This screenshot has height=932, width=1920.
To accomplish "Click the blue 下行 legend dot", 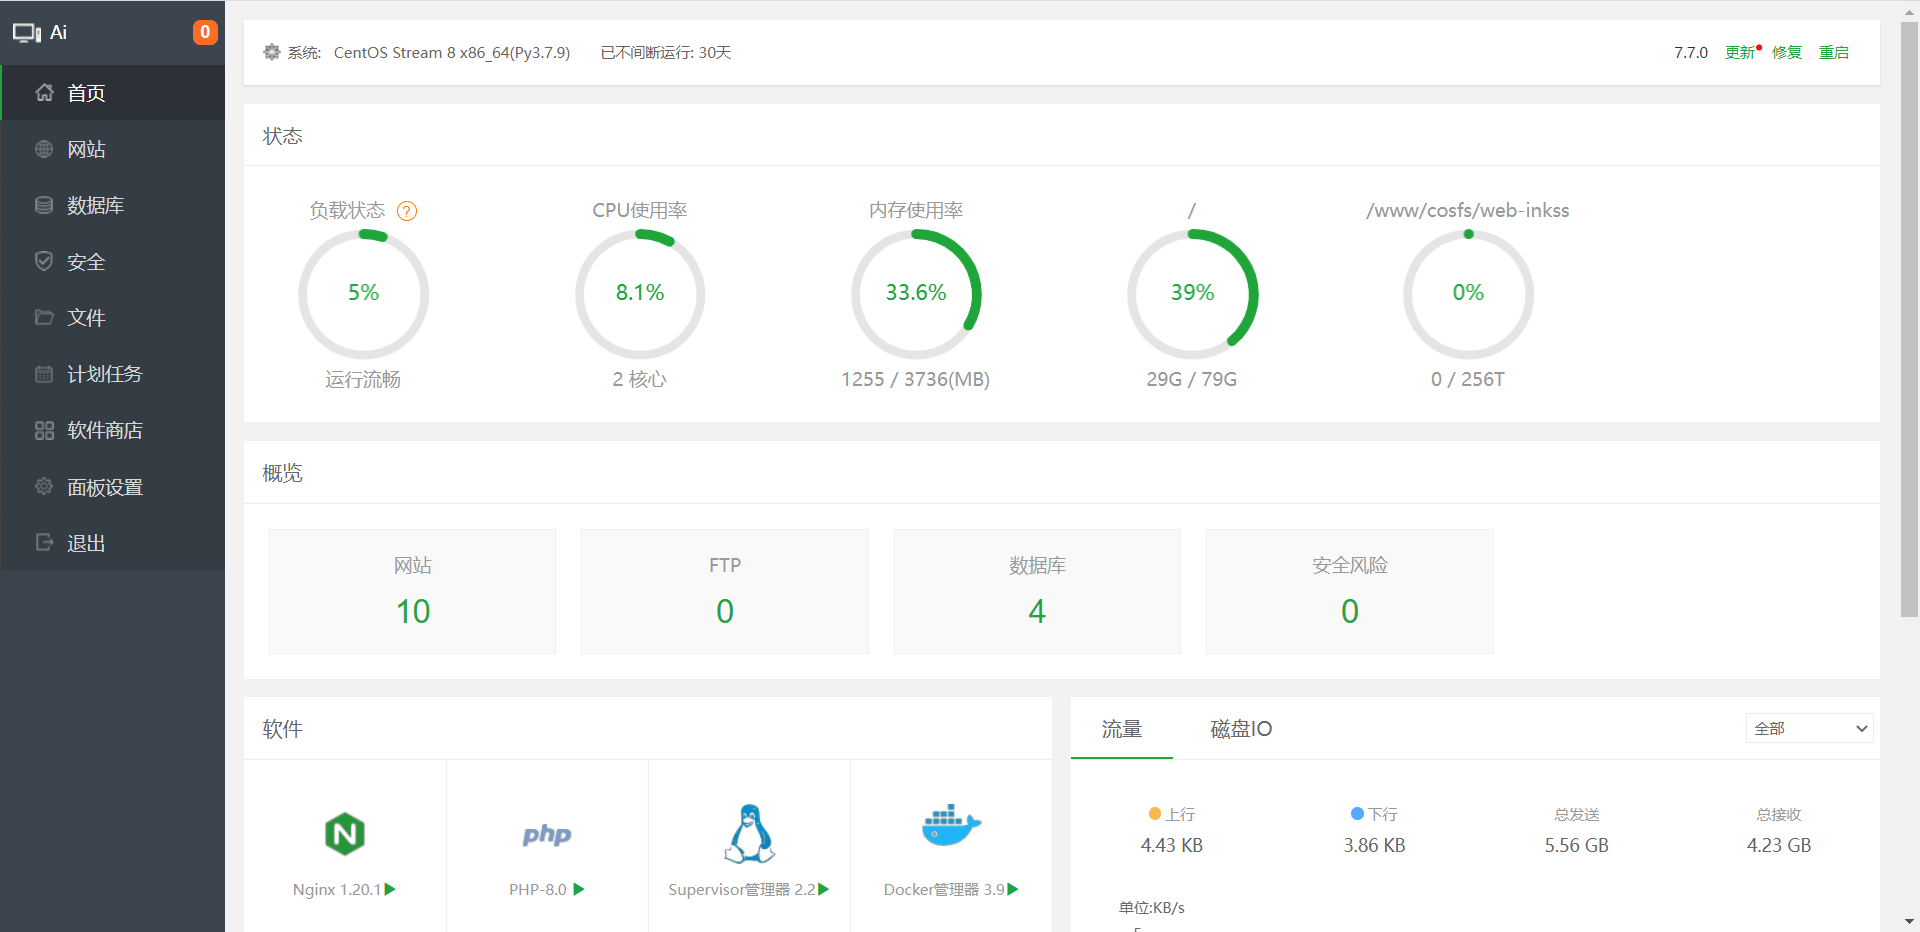I will click(1357, 814).
